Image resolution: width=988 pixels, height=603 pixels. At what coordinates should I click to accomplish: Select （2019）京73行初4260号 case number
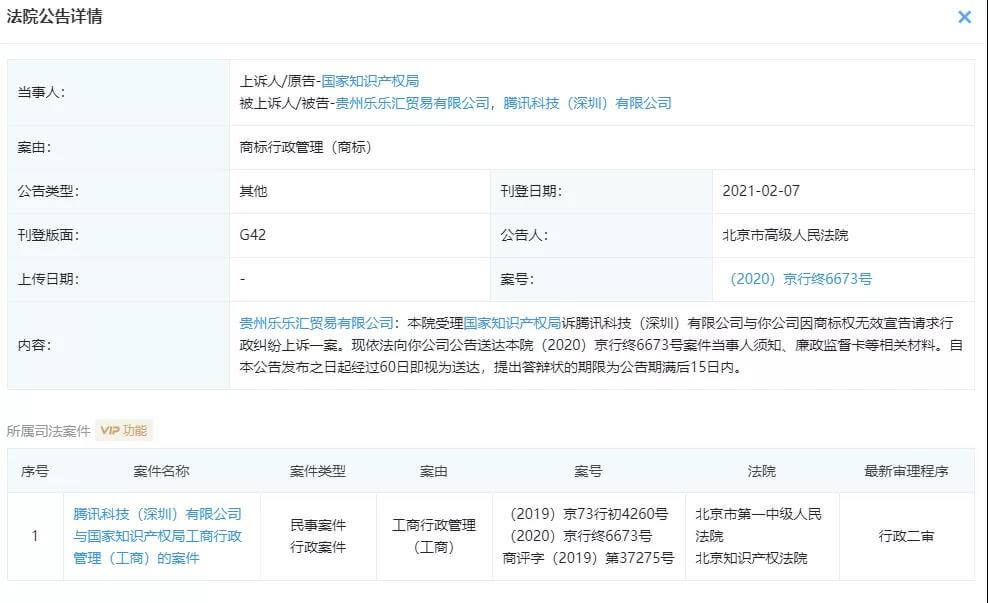[x=589, y=514]
